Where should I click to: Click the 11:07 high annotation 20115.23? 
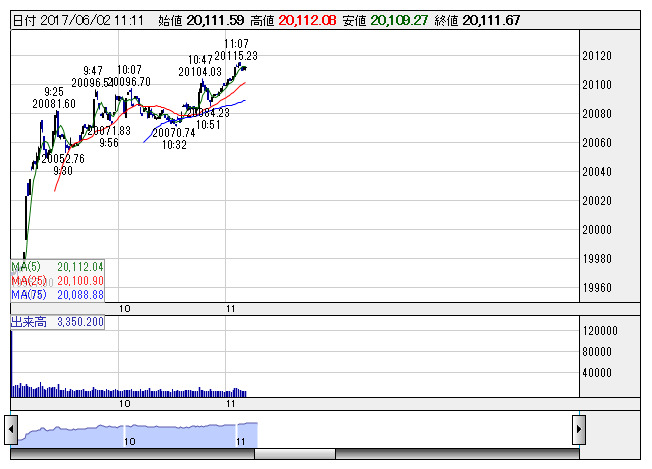[236, 56]
